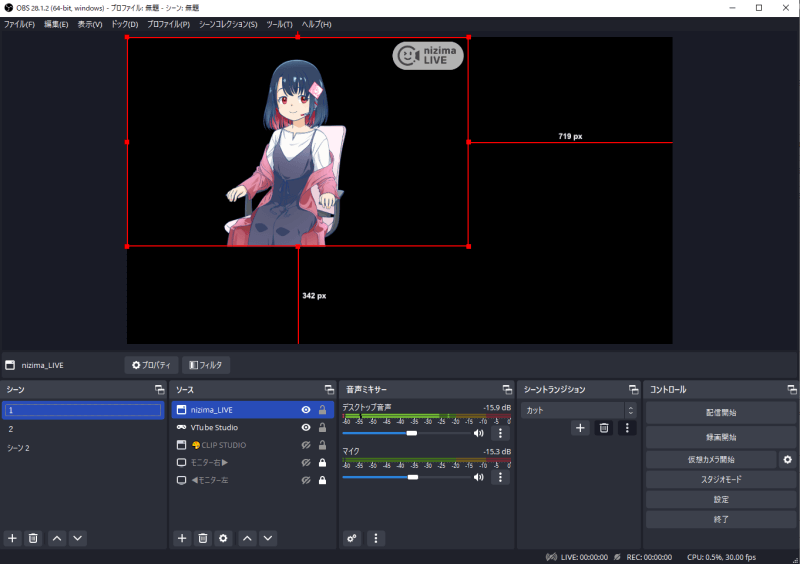Image resolution: width=800 pixels, height=564 pixels.
Task: Start recording with 録画開始
Action: click(x=721, y=437)
